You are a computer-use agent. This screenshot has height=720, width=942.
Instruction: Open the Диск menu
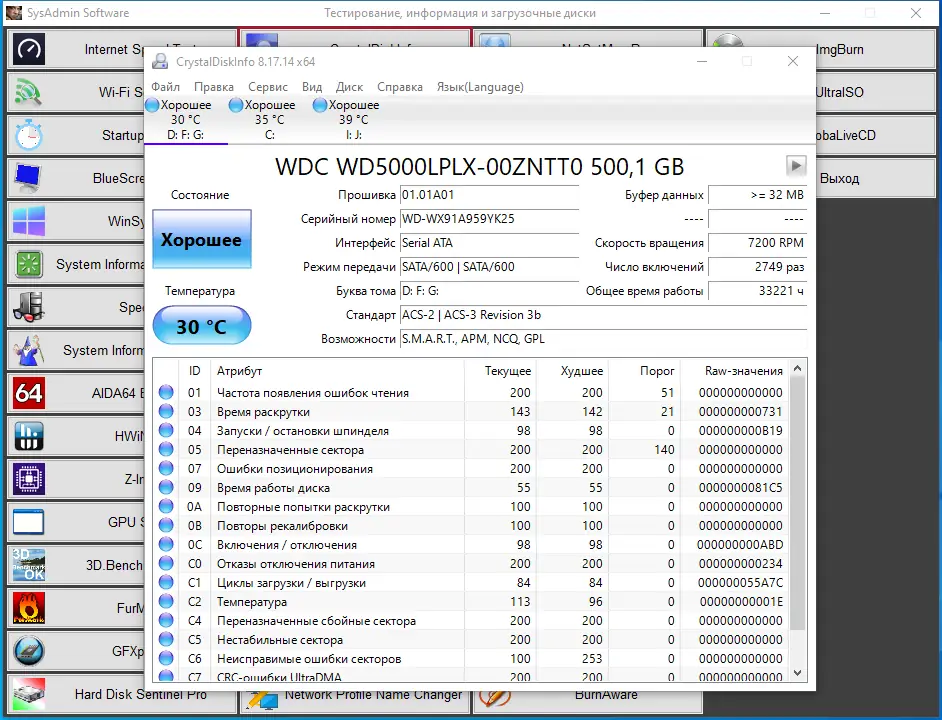coord(349,87)
